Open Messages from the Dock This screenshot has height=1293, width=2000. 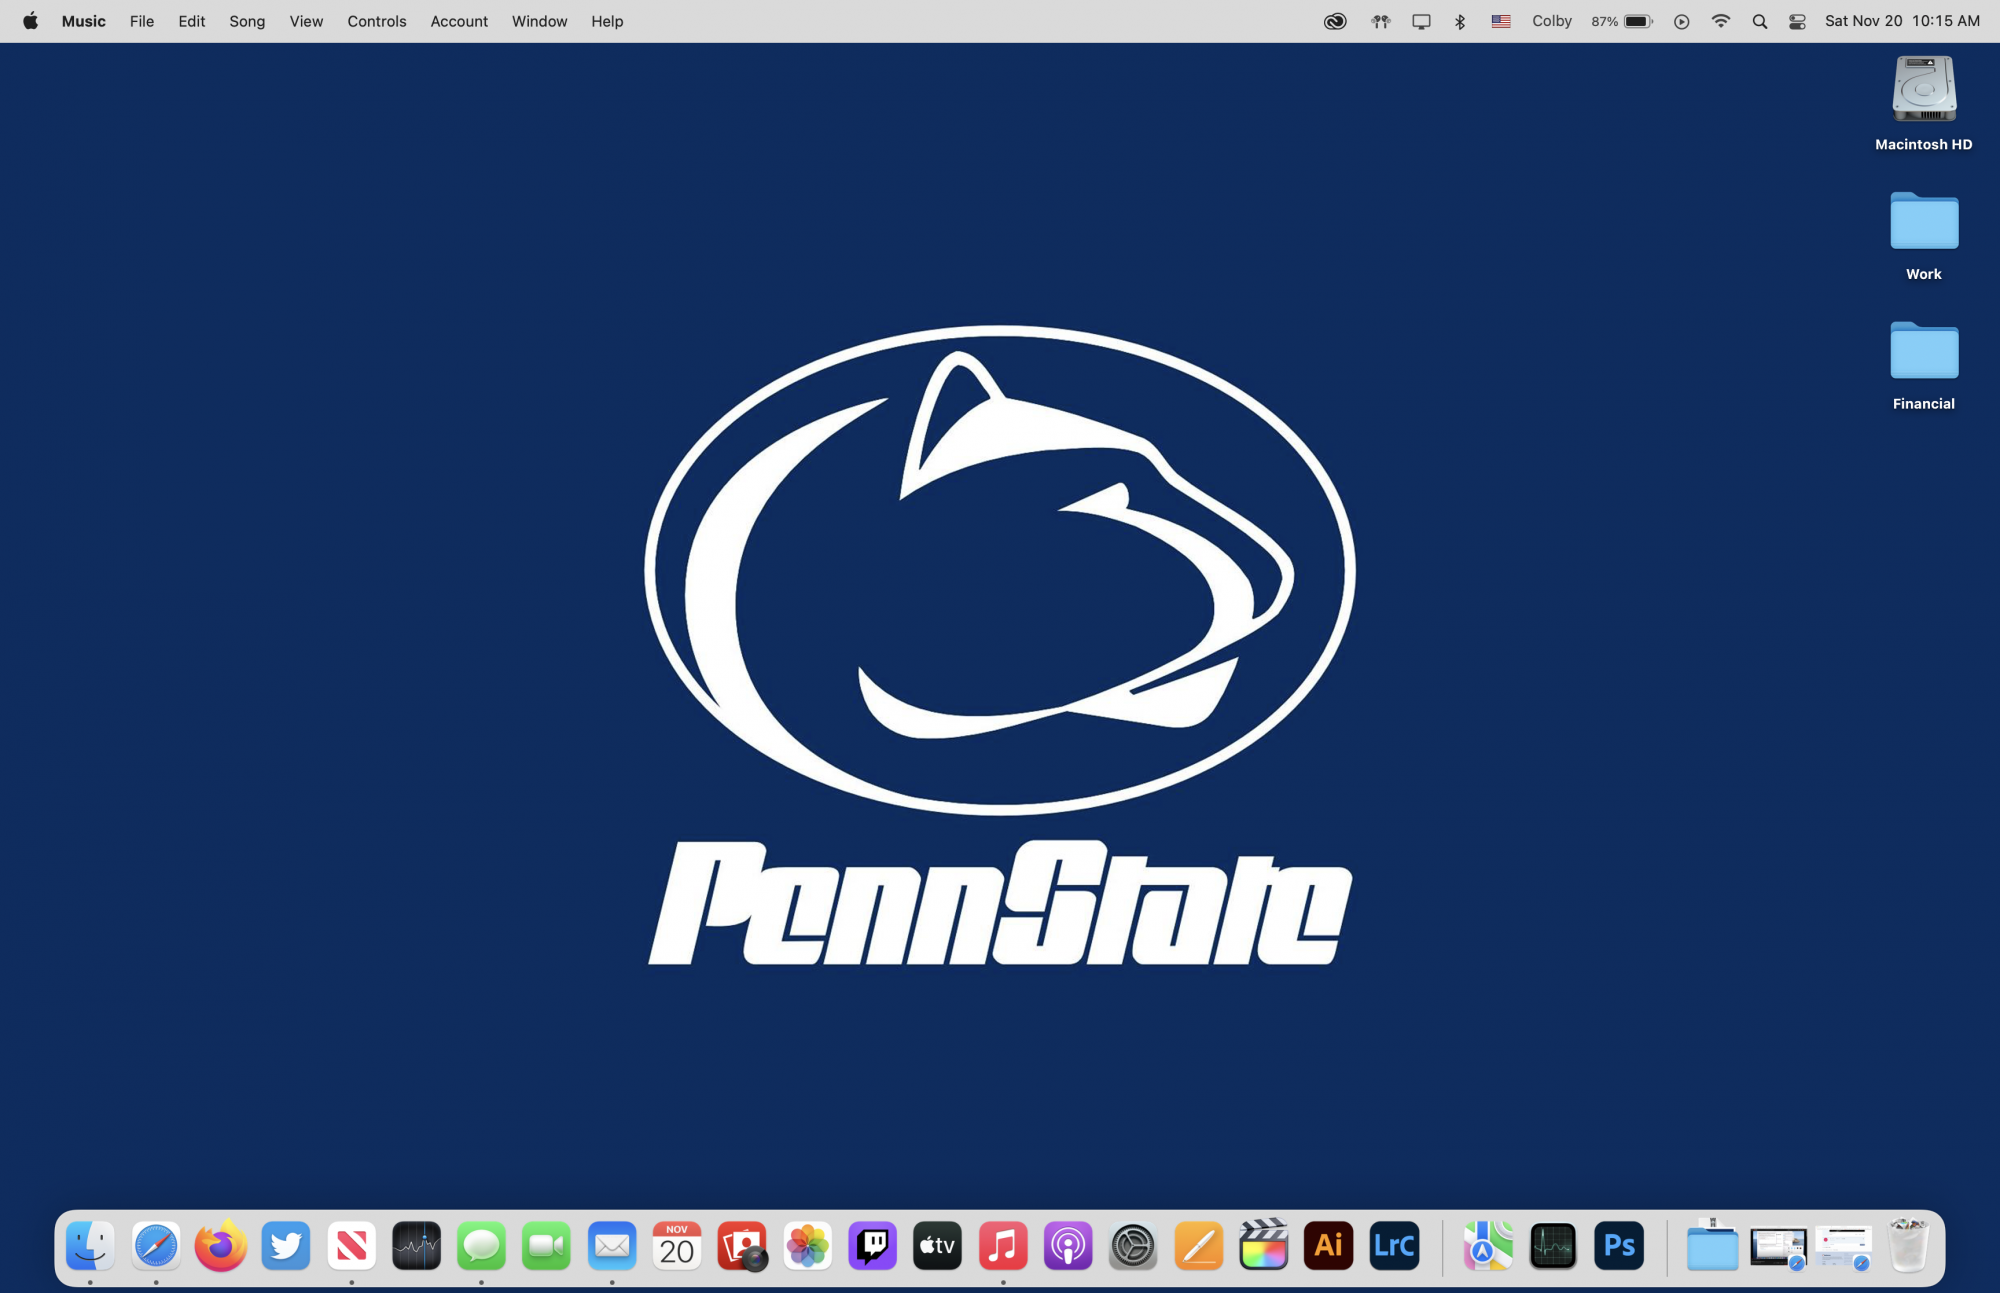click(x=481, y=1246)
